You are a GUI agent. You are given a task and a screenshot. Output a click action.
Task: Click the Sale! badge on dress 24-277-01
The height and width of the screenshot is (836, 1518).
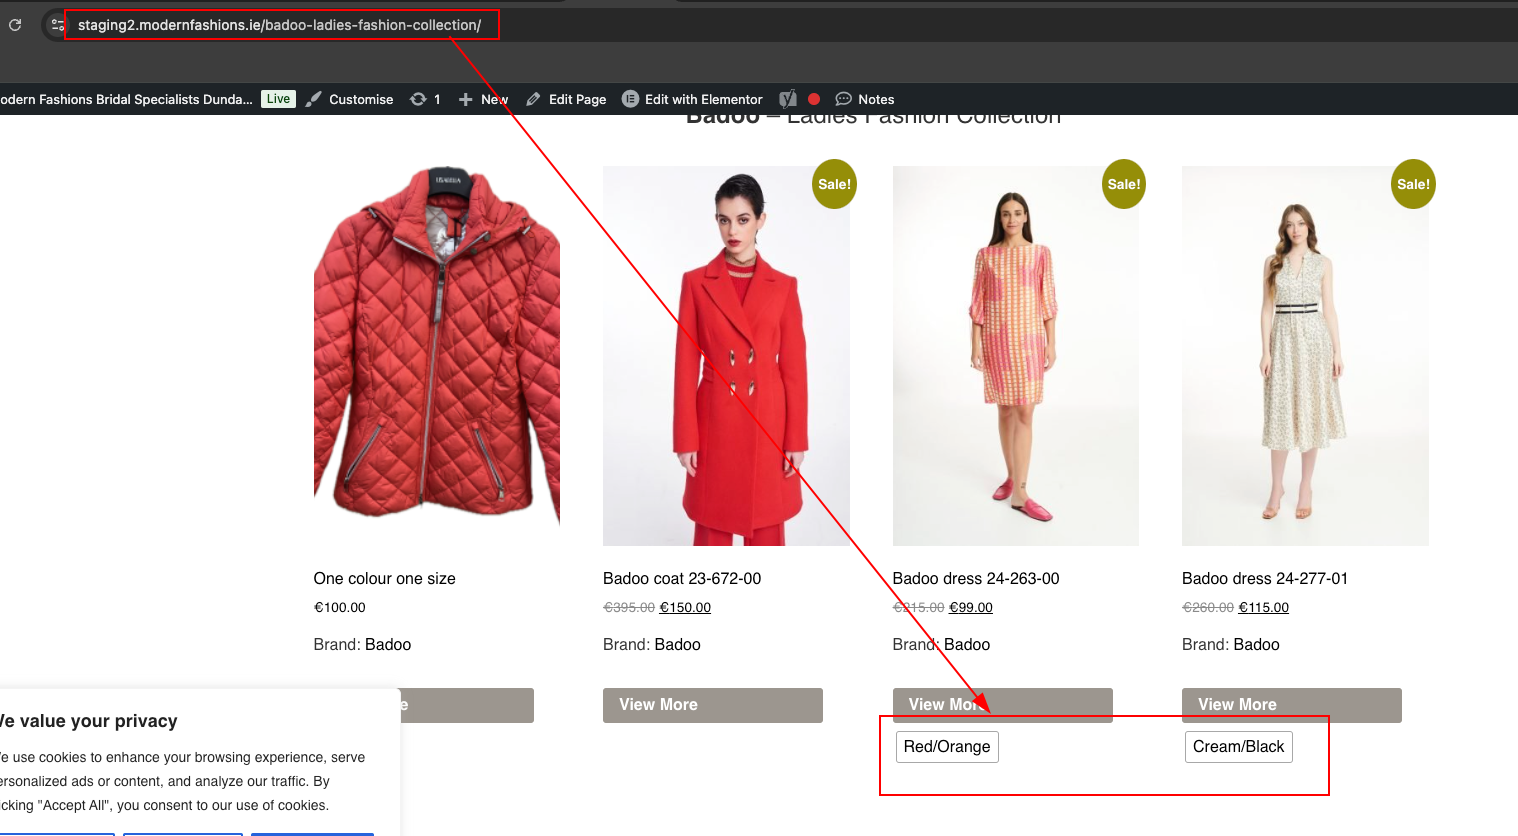[x=1413, y=184]
